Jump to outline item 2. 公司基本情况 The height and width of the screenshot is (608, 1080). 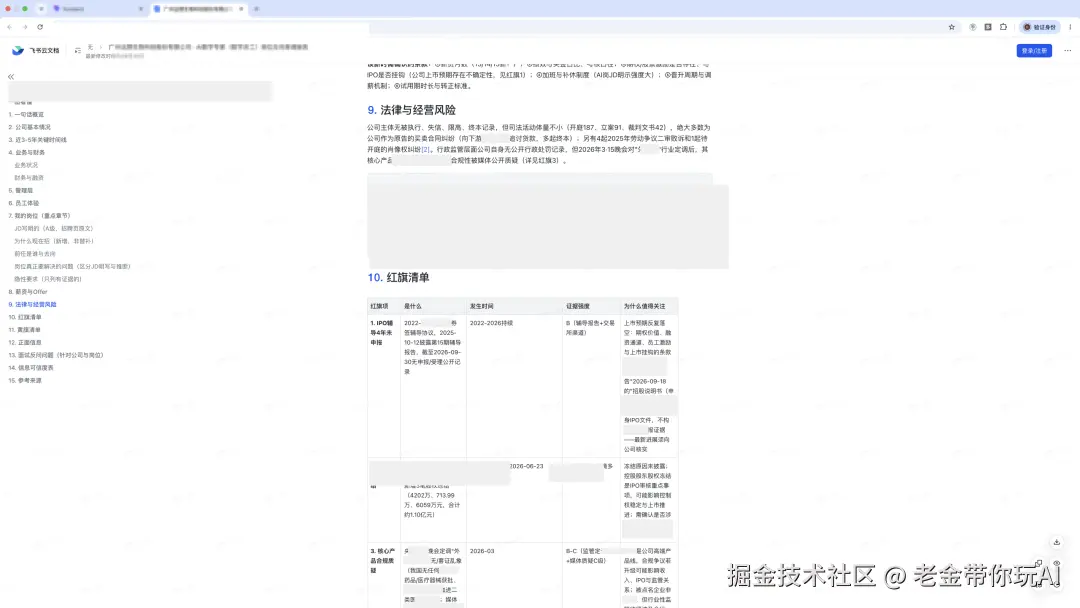pos(30,127)
